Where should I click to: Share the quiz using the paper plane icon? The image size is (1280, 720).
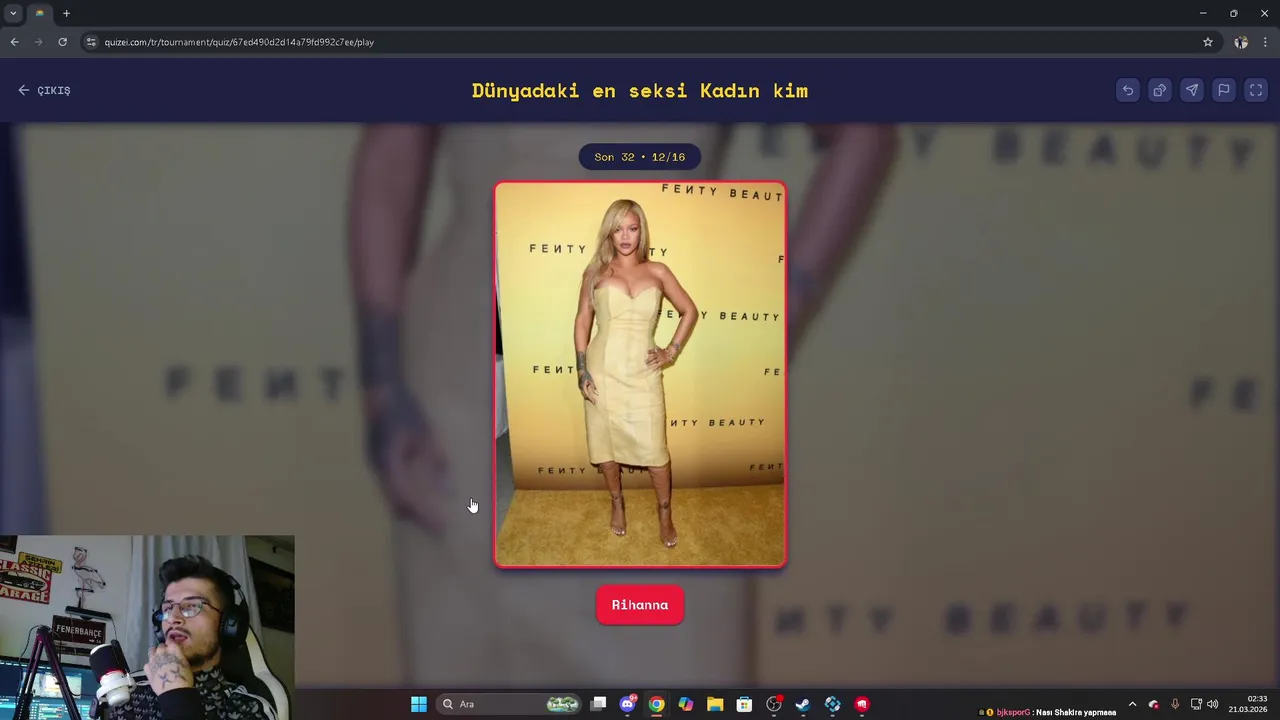(x=1192, y=90)
